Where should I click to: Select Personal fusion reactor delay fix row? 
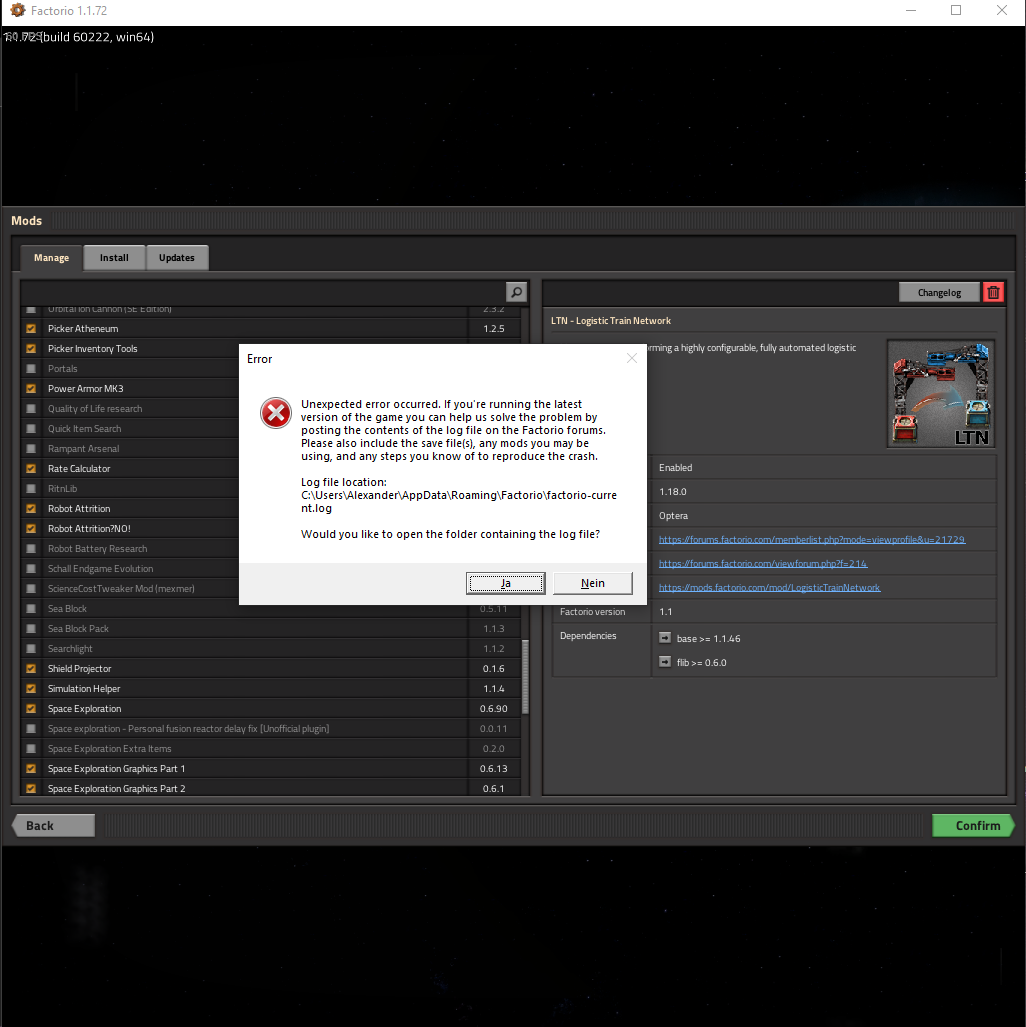tap(271, 728)
